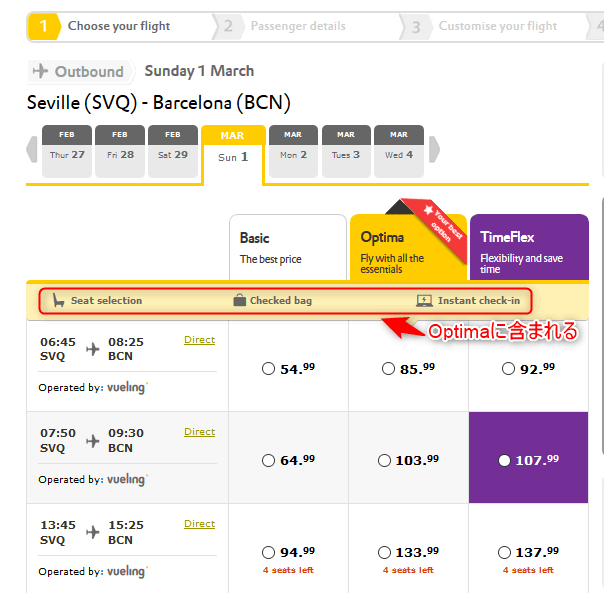Select TimeFlex fare 107.99 radio button
This screenshot has height=593, width=604.
[504, 460]
